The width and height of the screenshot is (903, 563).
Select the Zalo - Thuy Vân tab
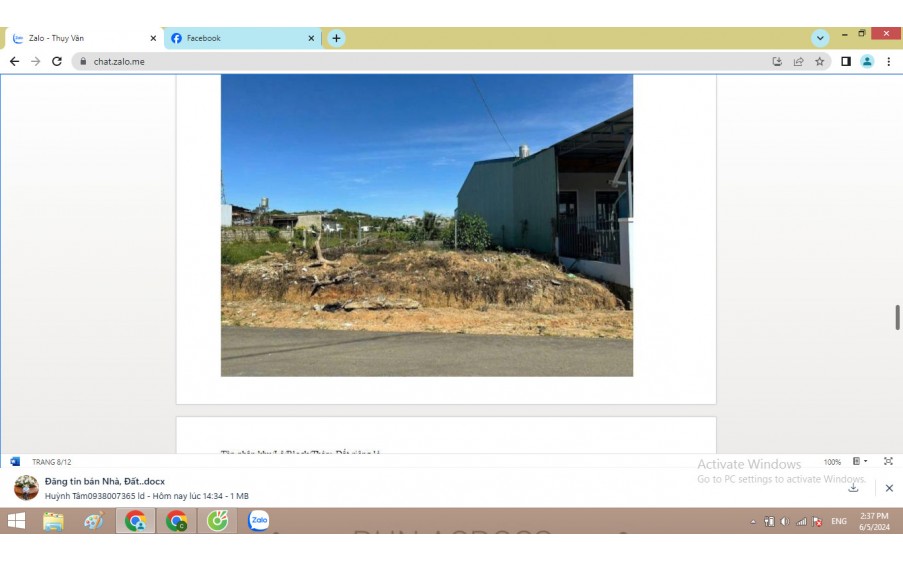80,38
